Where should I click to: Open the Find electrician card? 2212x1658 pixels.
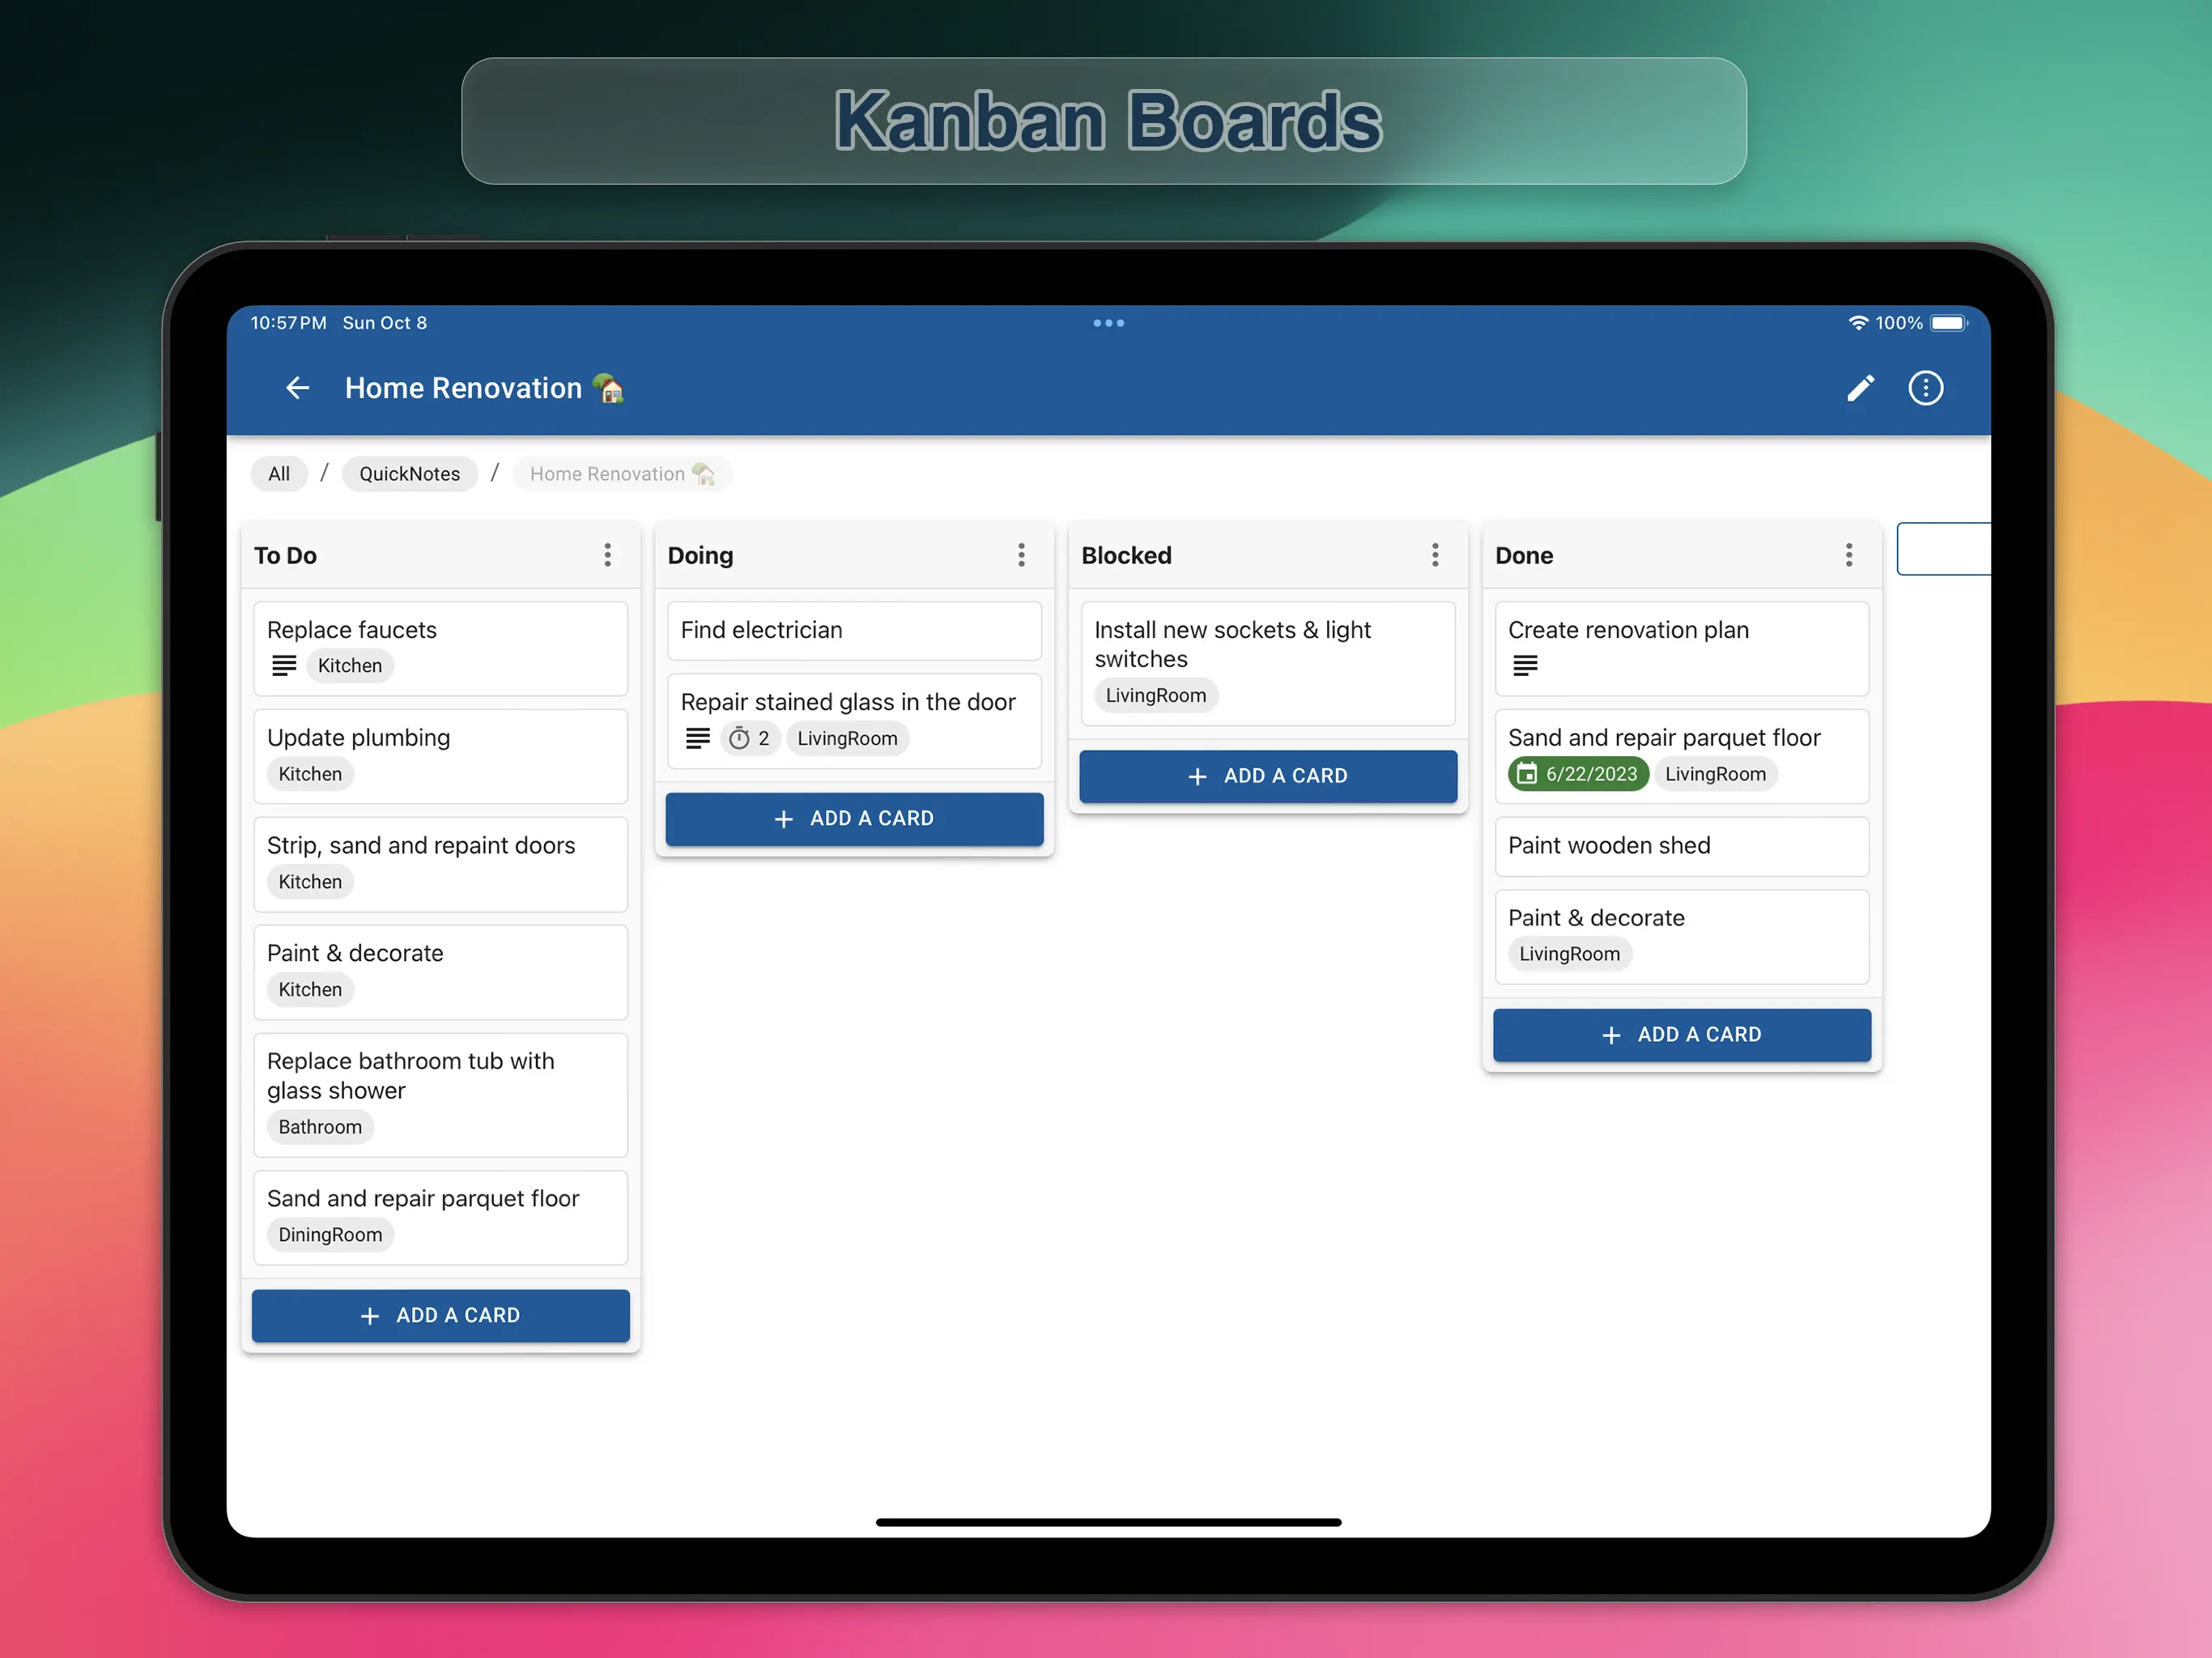[854, 631]
